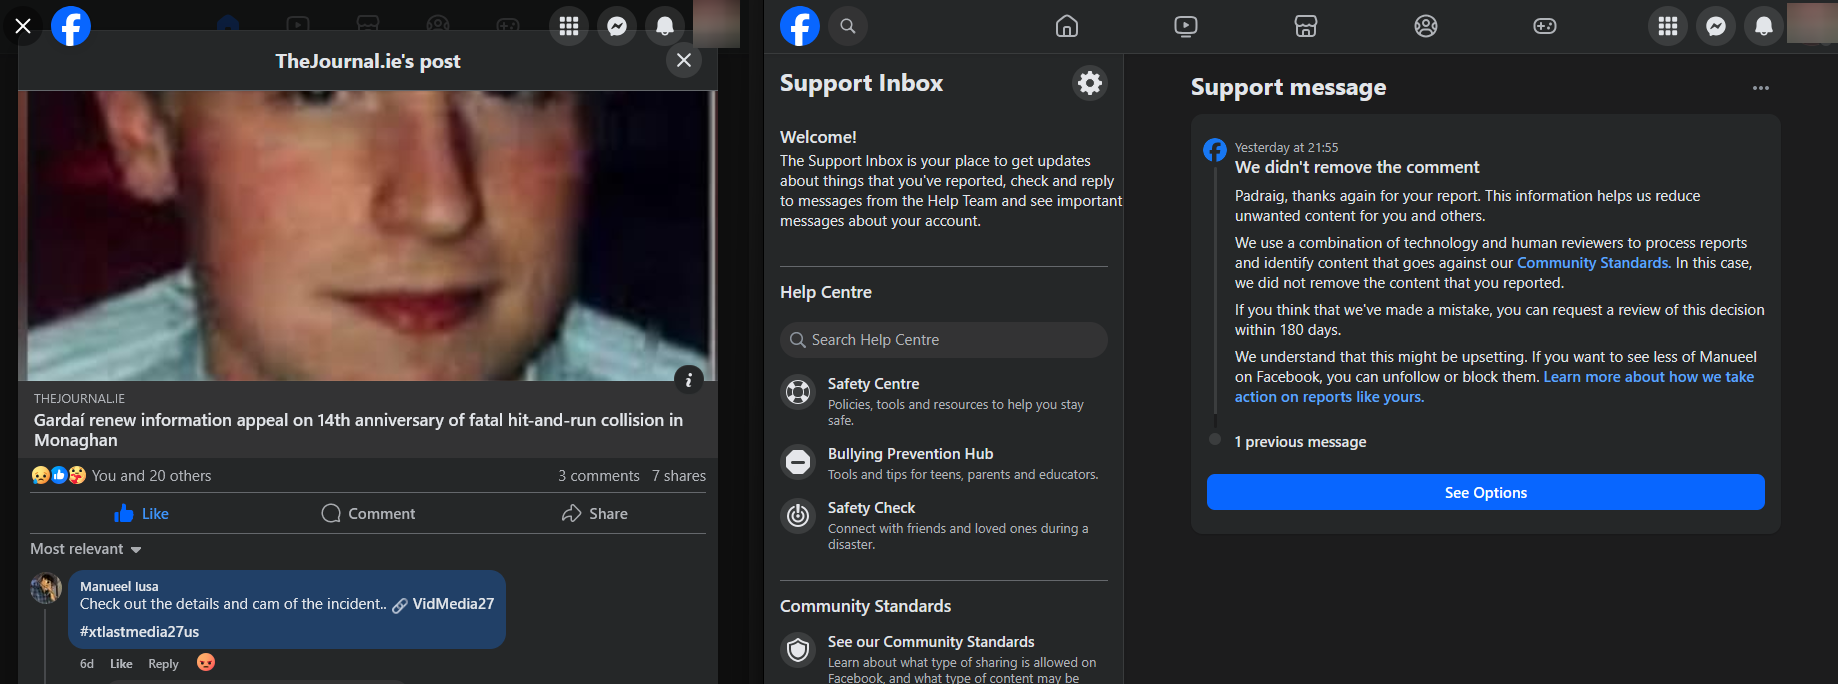Open the Marketplace tab
Image resolution: width=1838 pixels, height=684 pixels.
click(1306, 26)
